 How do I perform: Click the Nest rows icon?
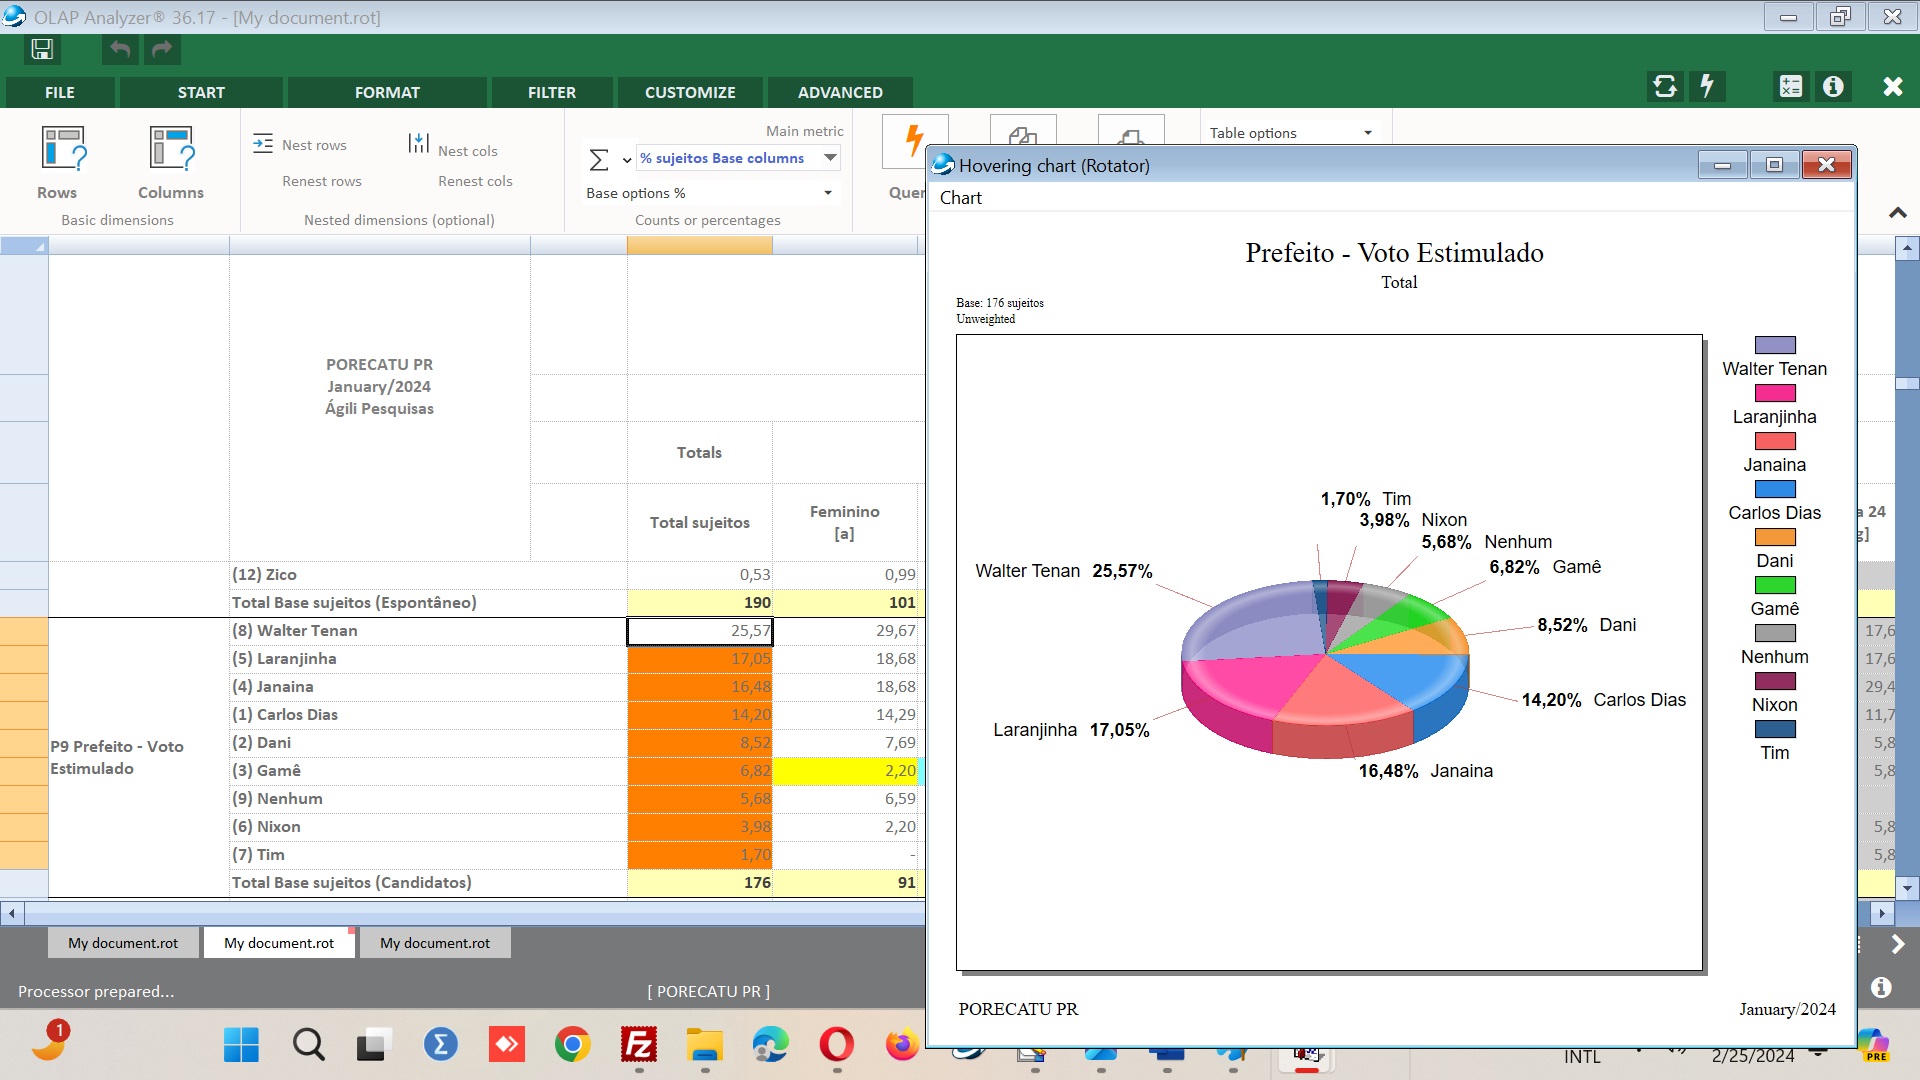pyautogui.click(x=263, y=144)
